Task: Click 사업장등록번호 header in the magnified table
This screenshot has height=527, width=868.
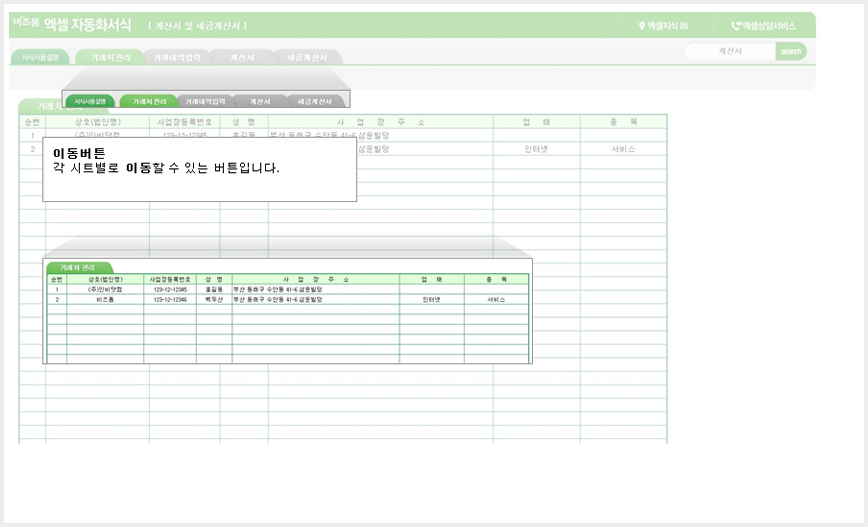Action: (x=170, y=280)
